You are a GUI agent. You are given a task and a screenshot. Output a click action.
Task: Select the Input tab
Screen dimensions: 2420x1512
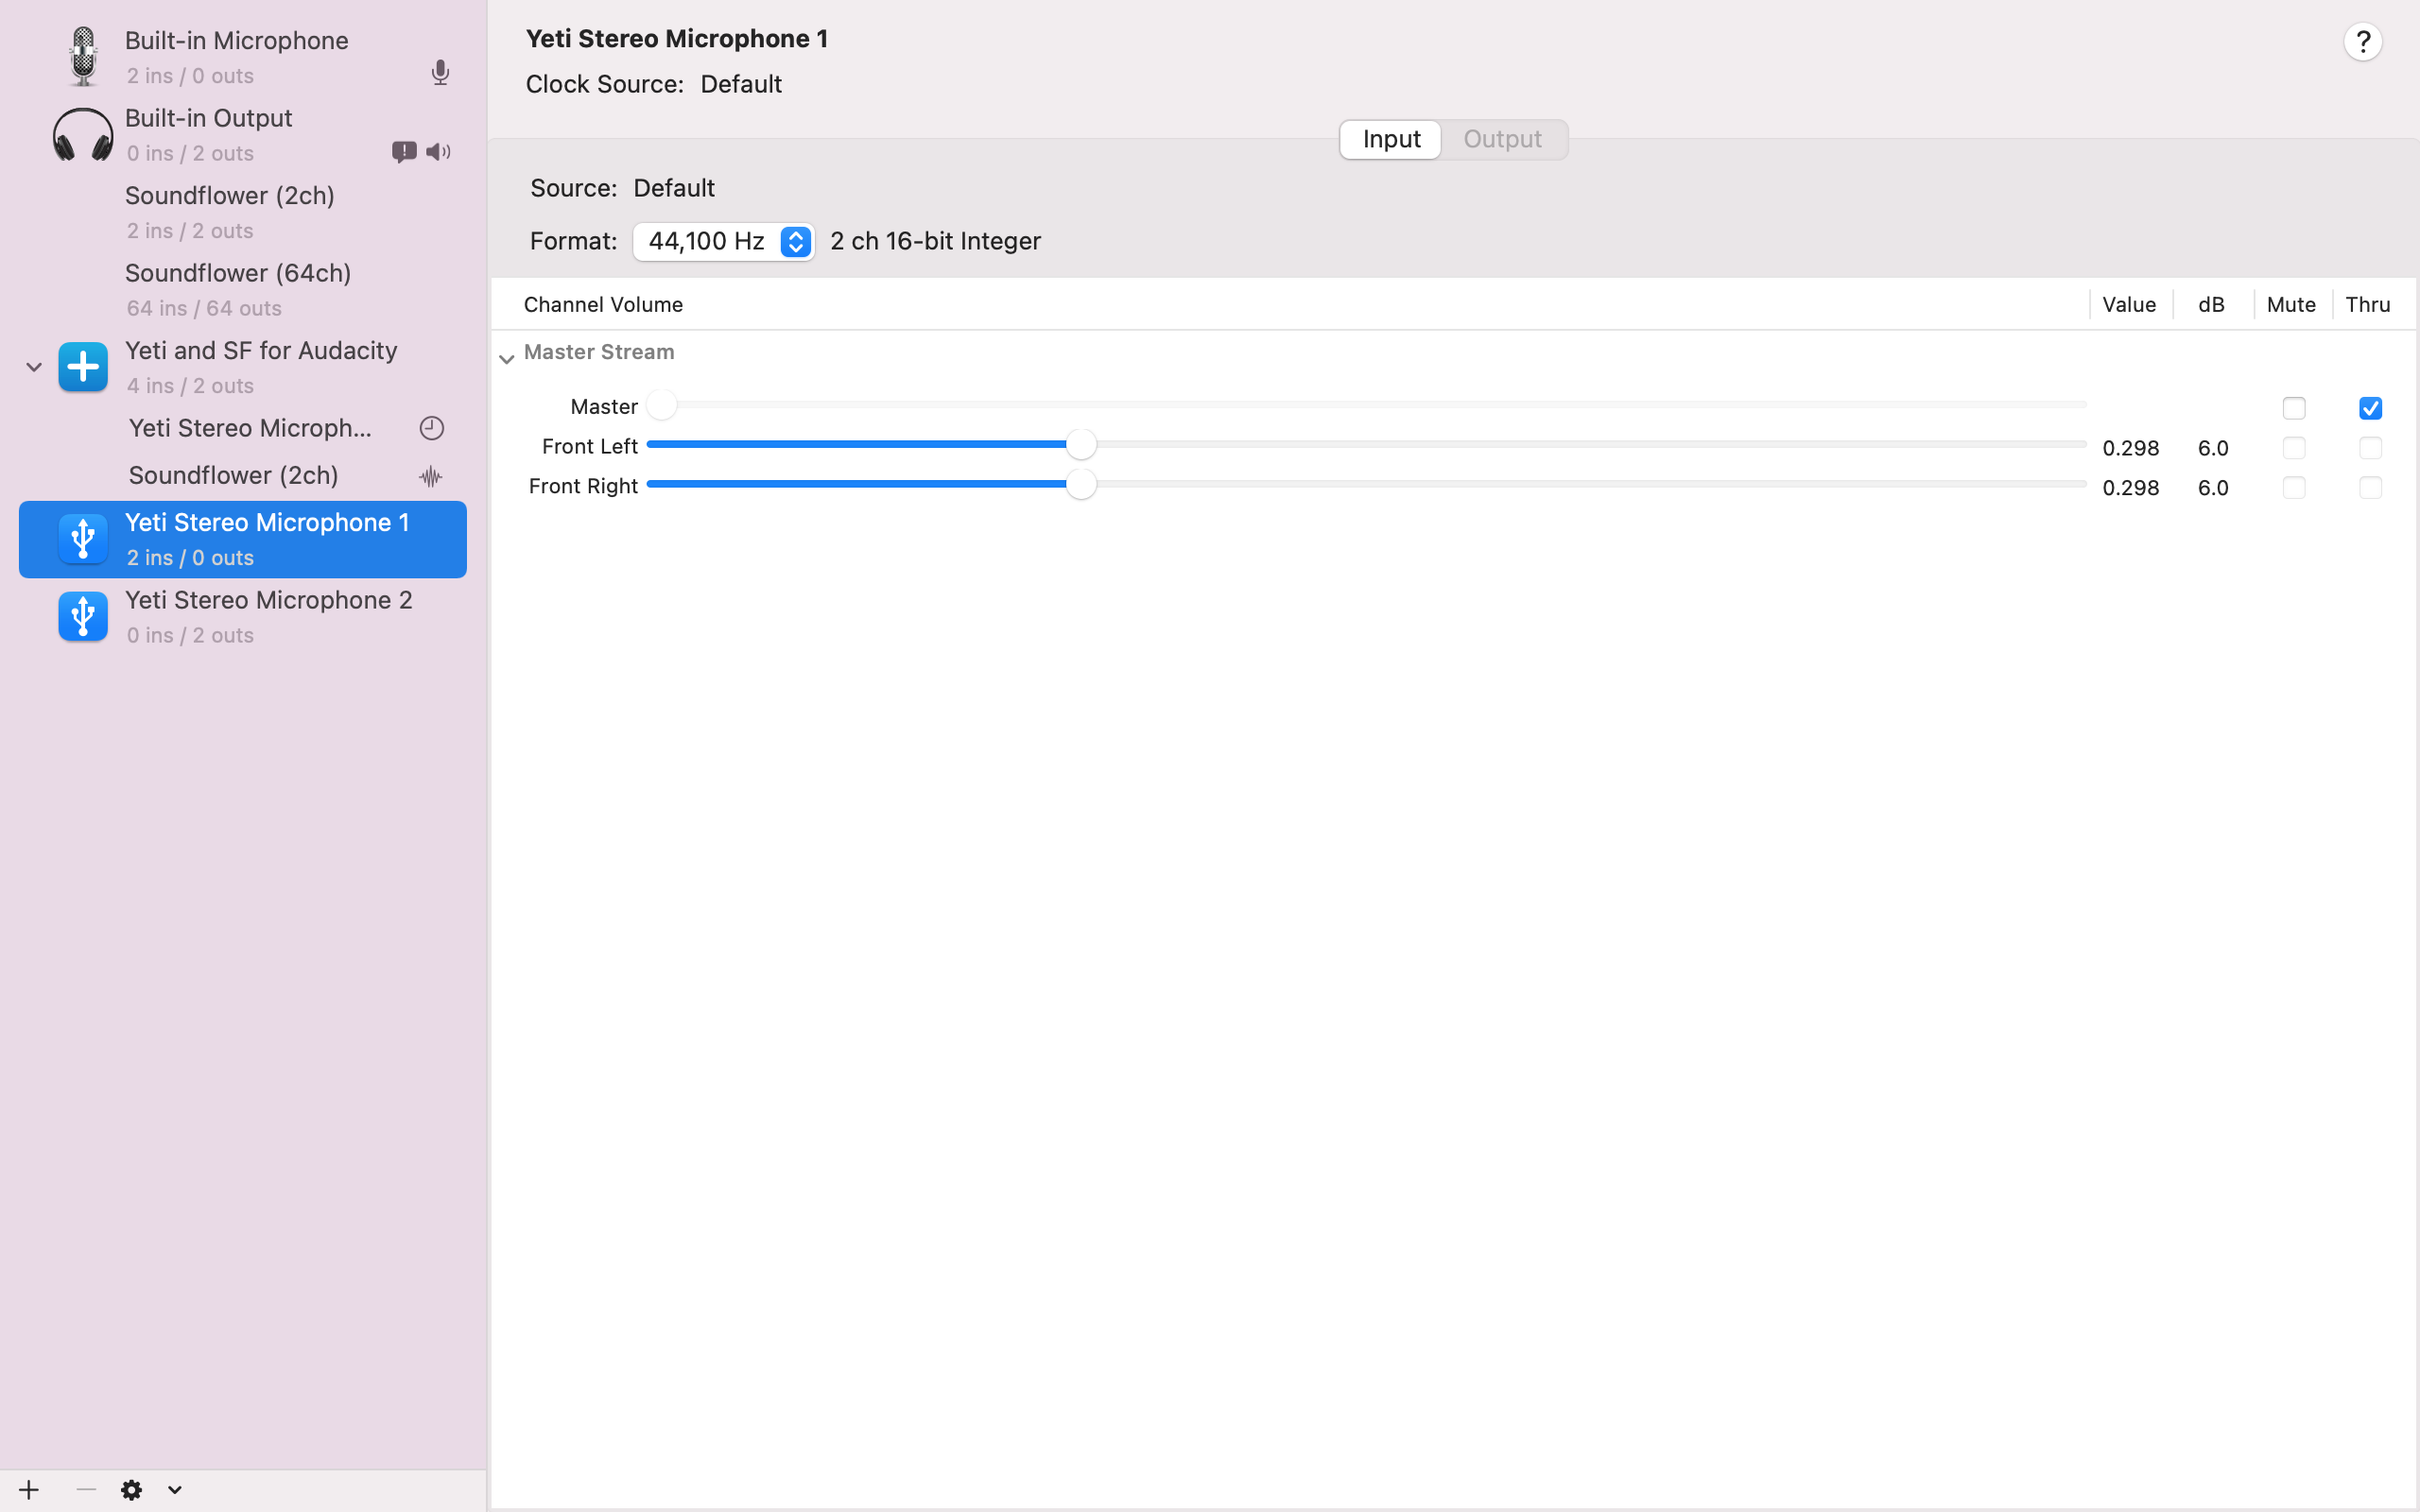1391,139
